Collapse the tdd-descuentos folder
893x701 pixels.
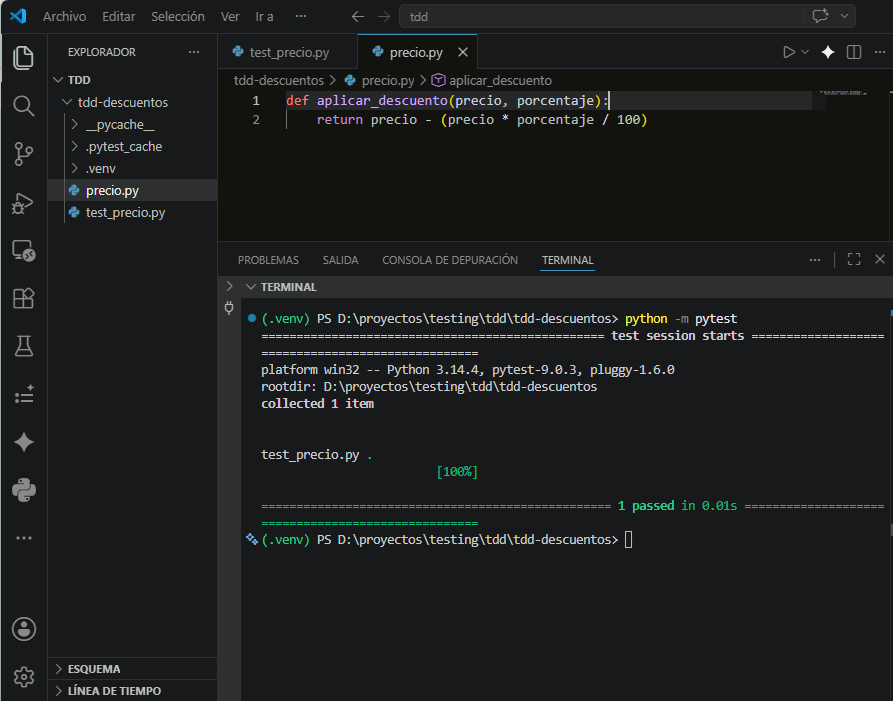point(67,102)
